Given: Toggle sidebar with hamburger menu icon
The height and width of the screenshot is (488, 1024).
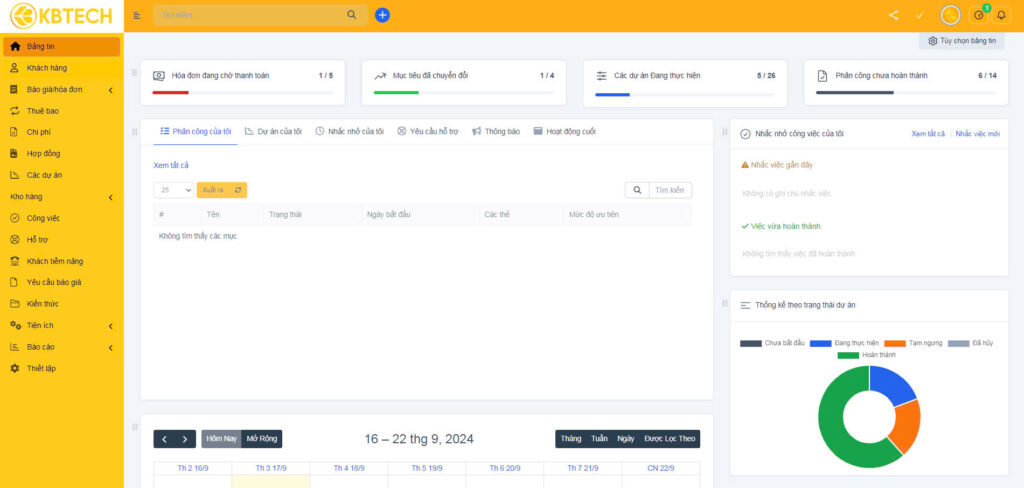Looking at the screenshot, I should 137,15.
